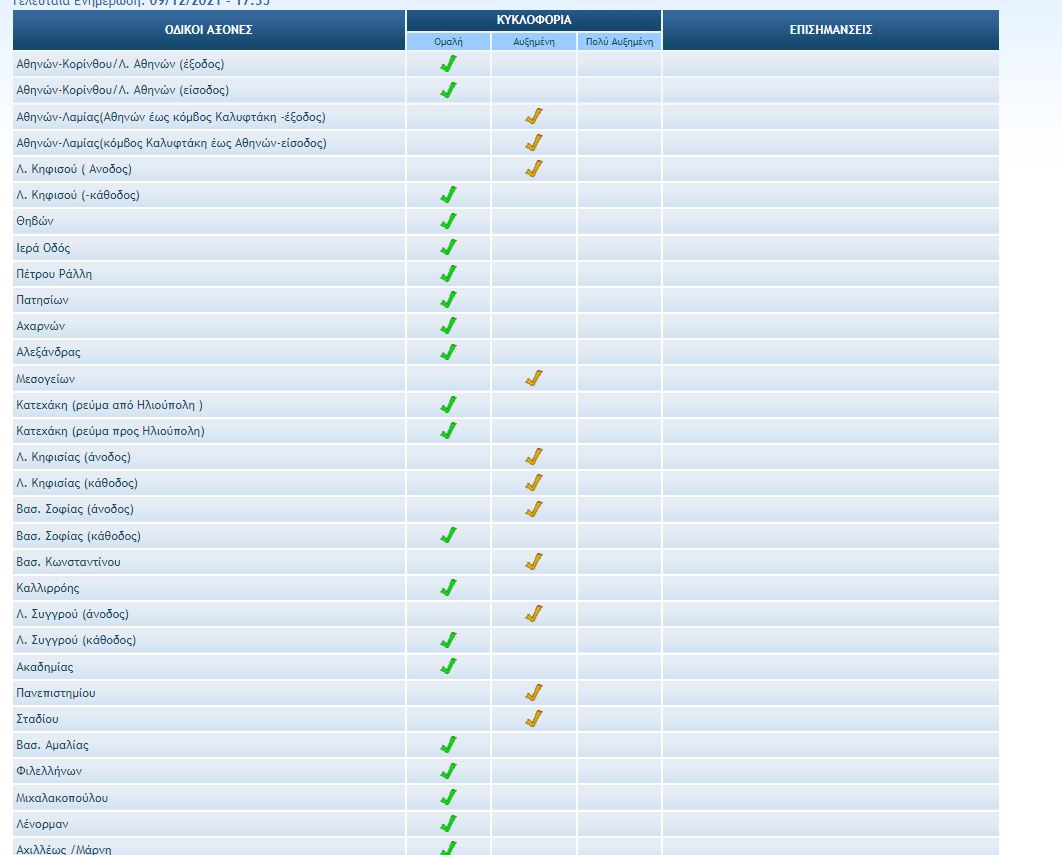Image resolution: width=1062 pixels, height=855 pixels.
Task: Click the orange tick for Βασ. Κωνσταντίνου
Action: point(533,561)
